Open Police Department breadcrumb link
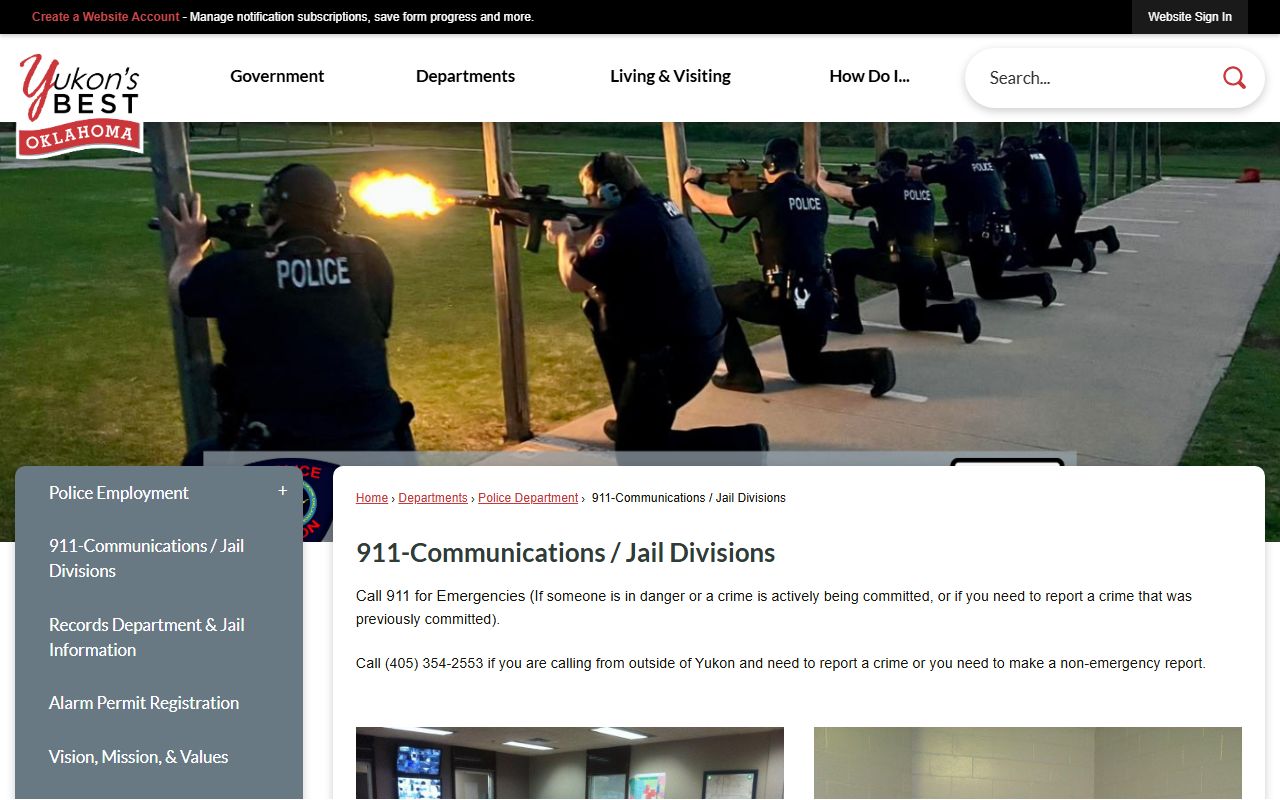Image resolution: width=1280 pixels, height=800 pixels. pyautogui.click(x=528, y=498)
